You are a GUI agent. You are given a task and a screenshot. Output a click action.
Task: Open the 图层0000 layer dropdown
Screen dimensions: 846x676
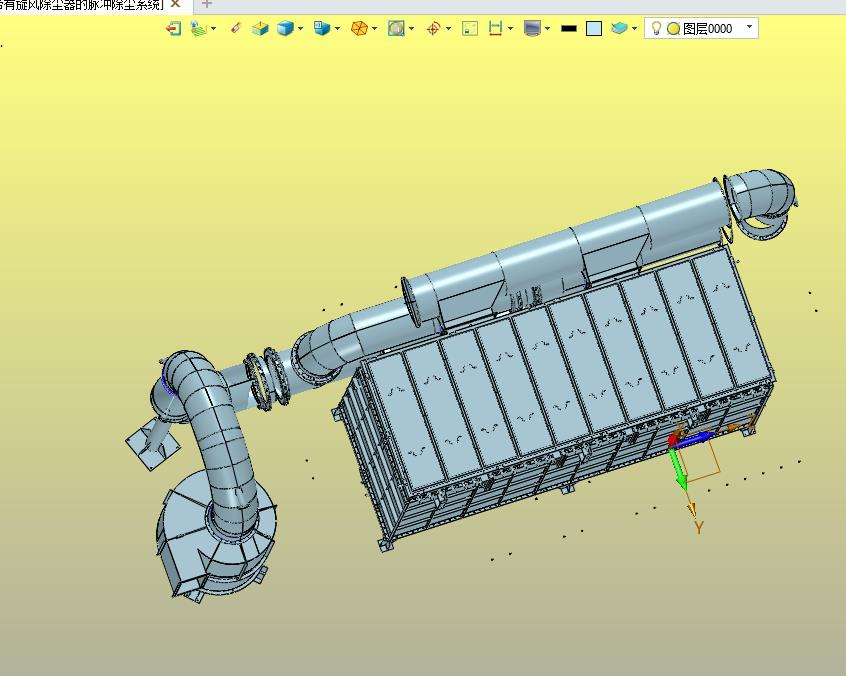tap(750, 28)
